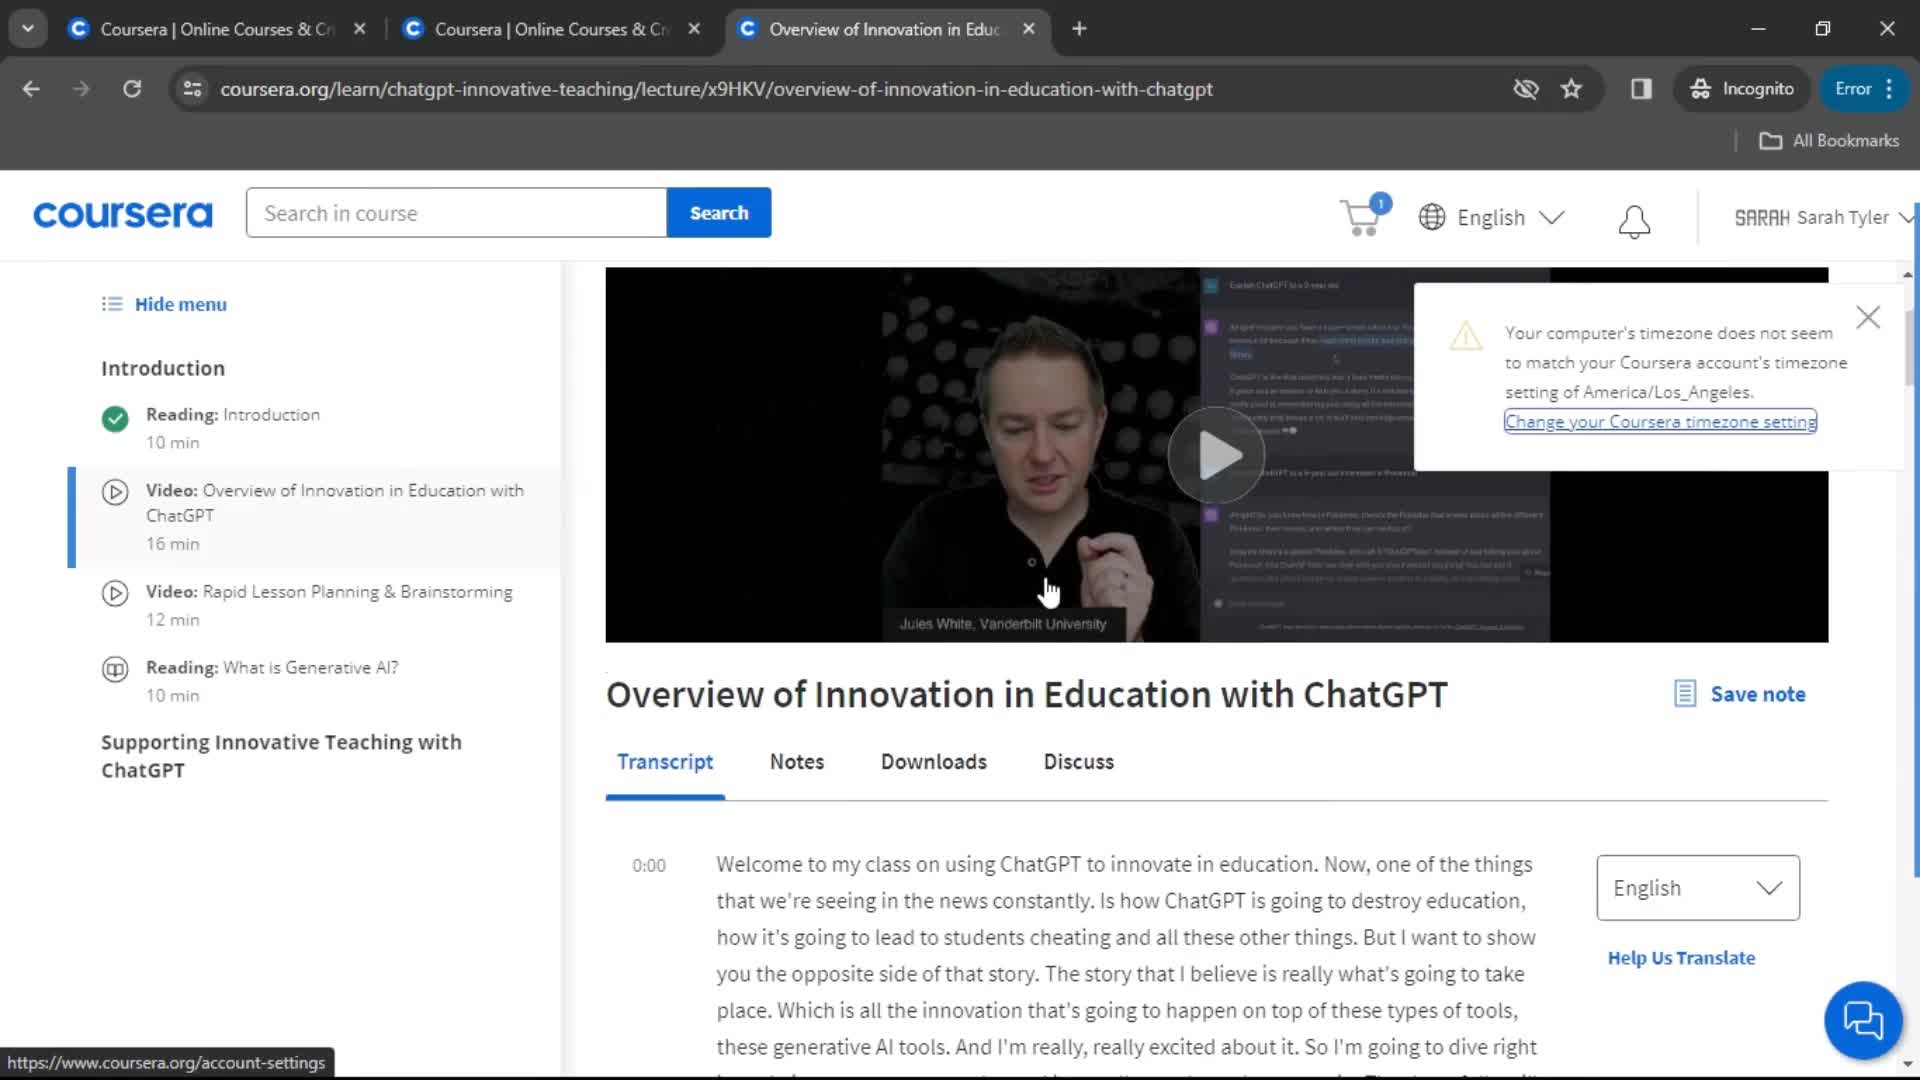The width and height of the screenshot is (1920, 1080).
Task: Open the tab search dropdown arrow
Action: point(28,29)
